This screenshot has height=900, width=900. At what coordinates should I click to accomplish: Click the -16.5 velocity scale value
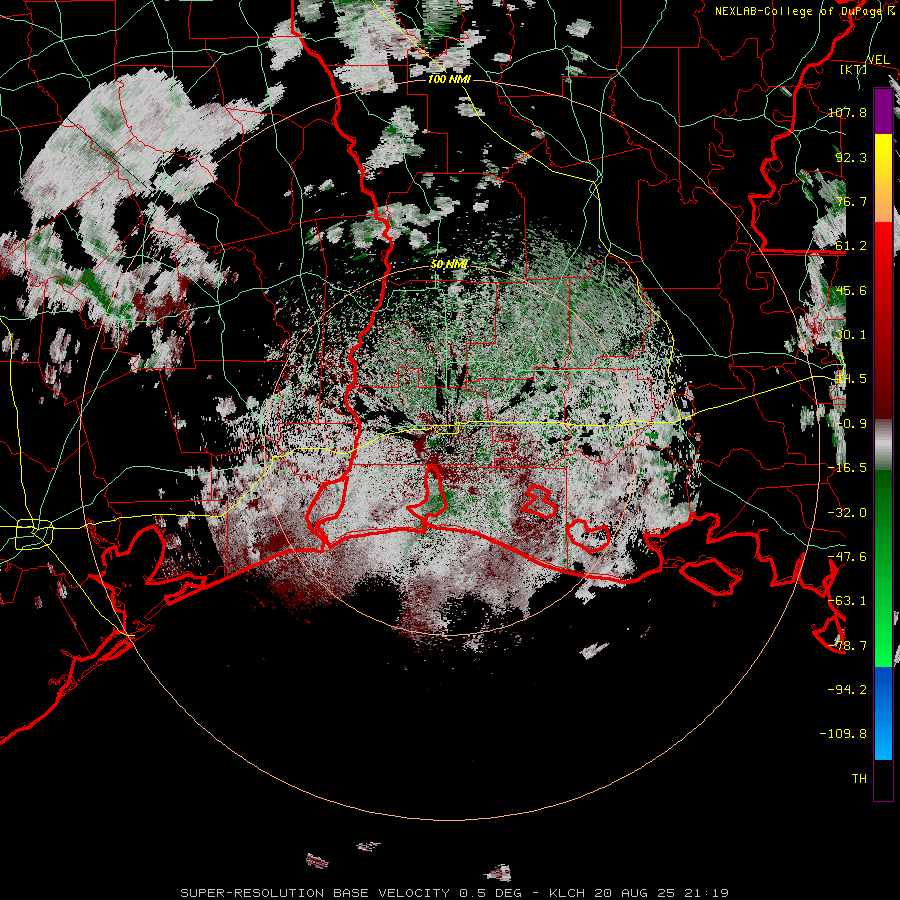(x=847, y=468)
